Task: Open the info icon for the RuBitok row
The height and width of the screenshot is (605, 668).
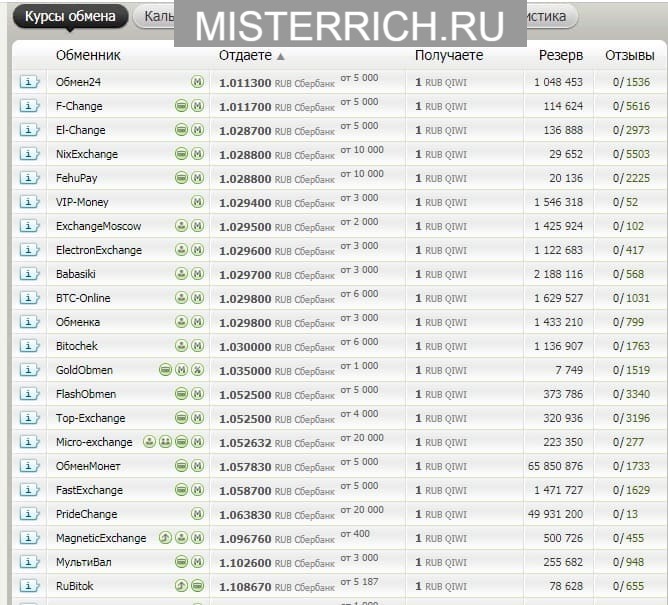Action: point(28,586)
